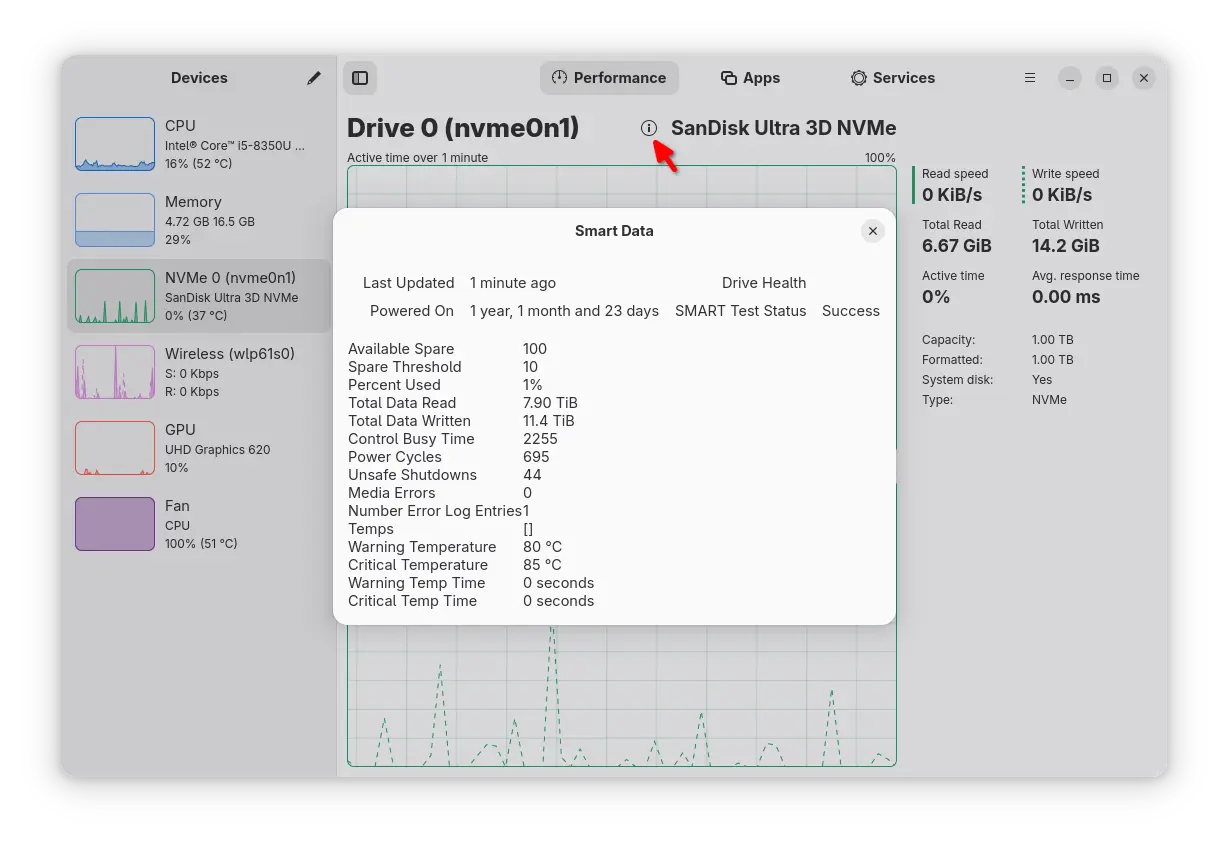This screenshot has width=1228, height=844.
Task: Select the Wireless (wlp61s0) device
Action: pyautogui.click(x=199, y=372)
